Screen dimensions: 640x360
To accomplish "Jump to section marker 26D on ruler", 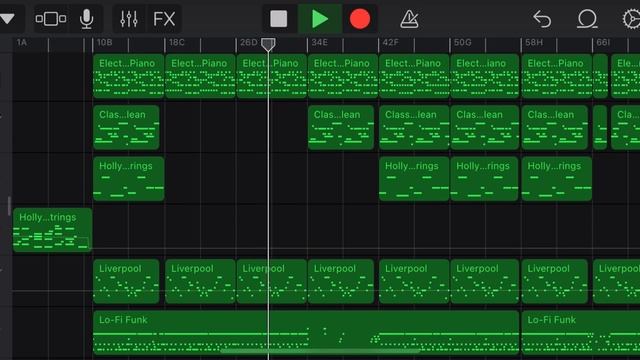I will click(249, 42).
